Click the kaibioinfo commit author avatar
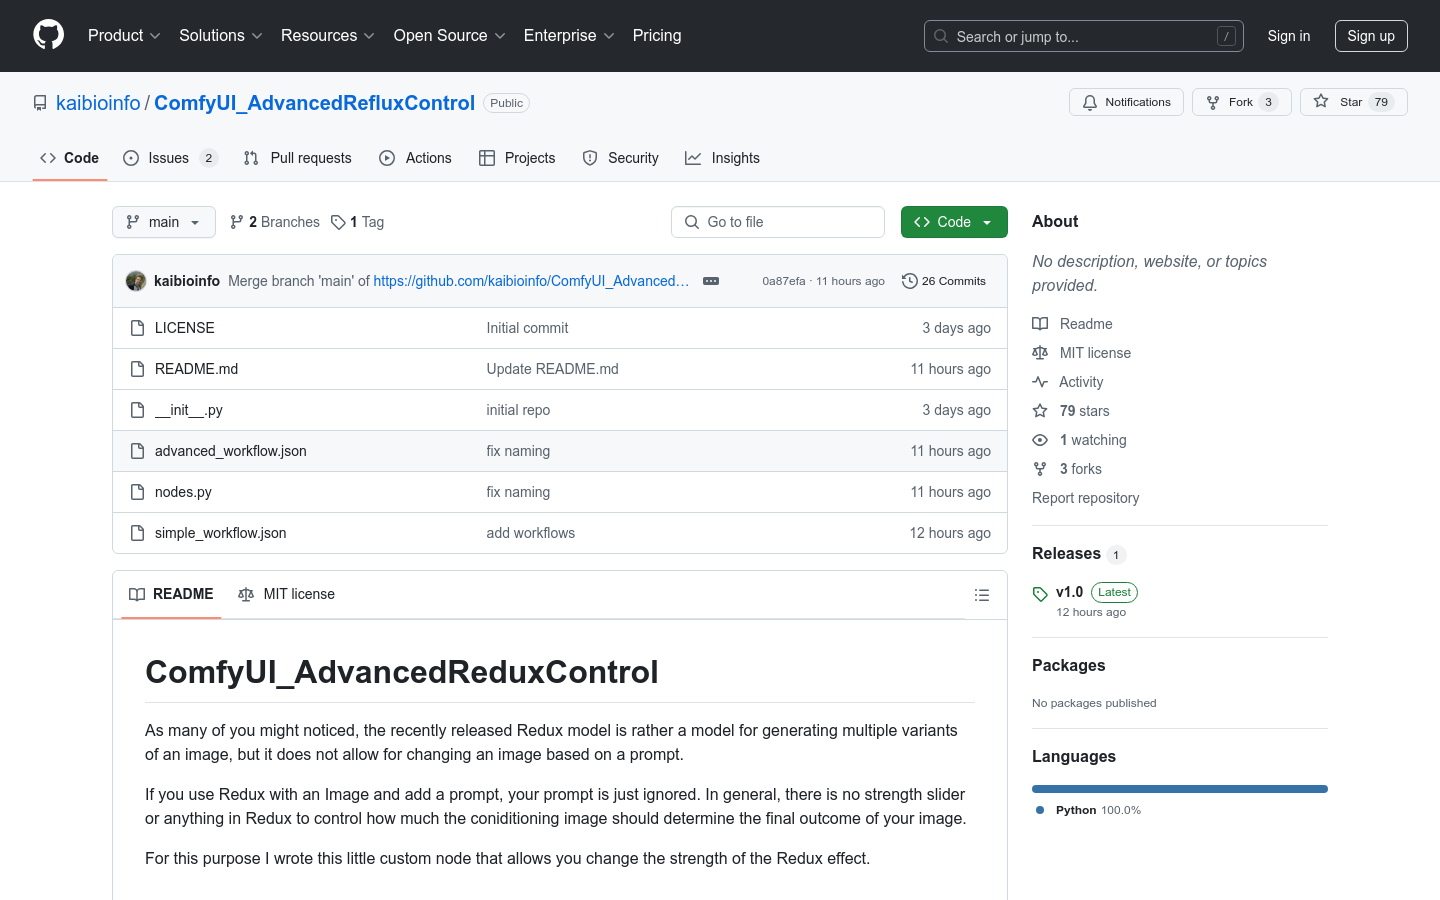 [x=136, y=281]
